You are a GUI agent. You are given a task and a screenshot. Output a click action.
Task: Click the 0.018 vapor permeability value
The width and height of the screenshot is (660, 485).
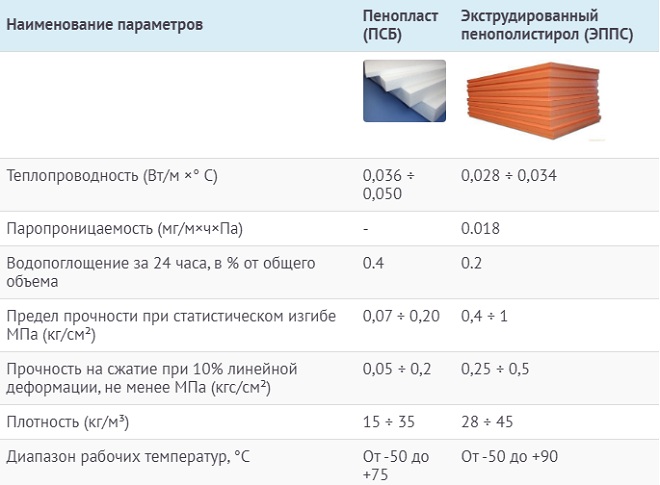(x=480, y=229)
